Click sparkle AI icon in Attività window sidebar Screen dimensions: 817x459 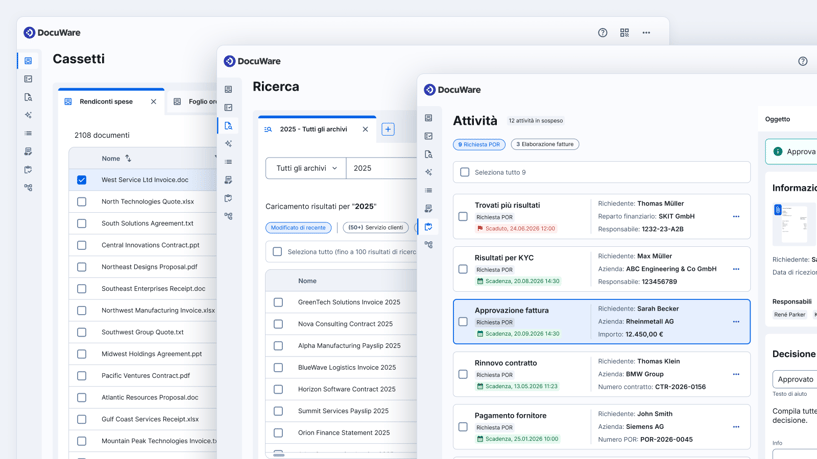(428, 172)
